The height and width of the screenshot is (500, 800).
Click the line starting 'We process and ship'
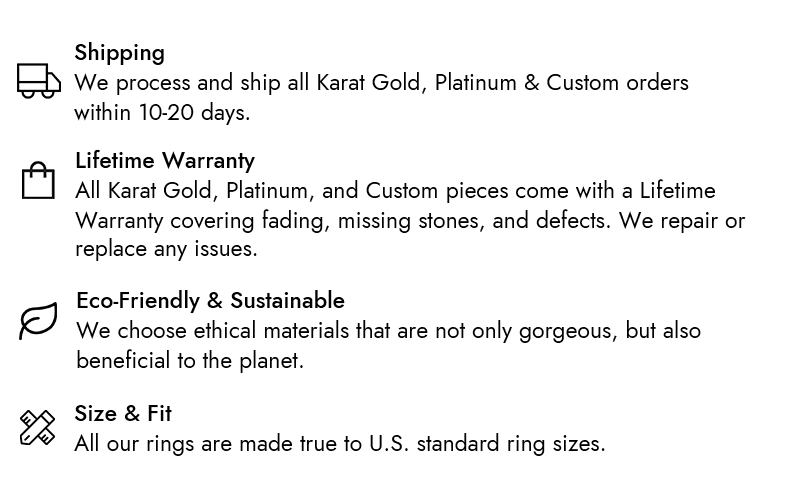381,82
